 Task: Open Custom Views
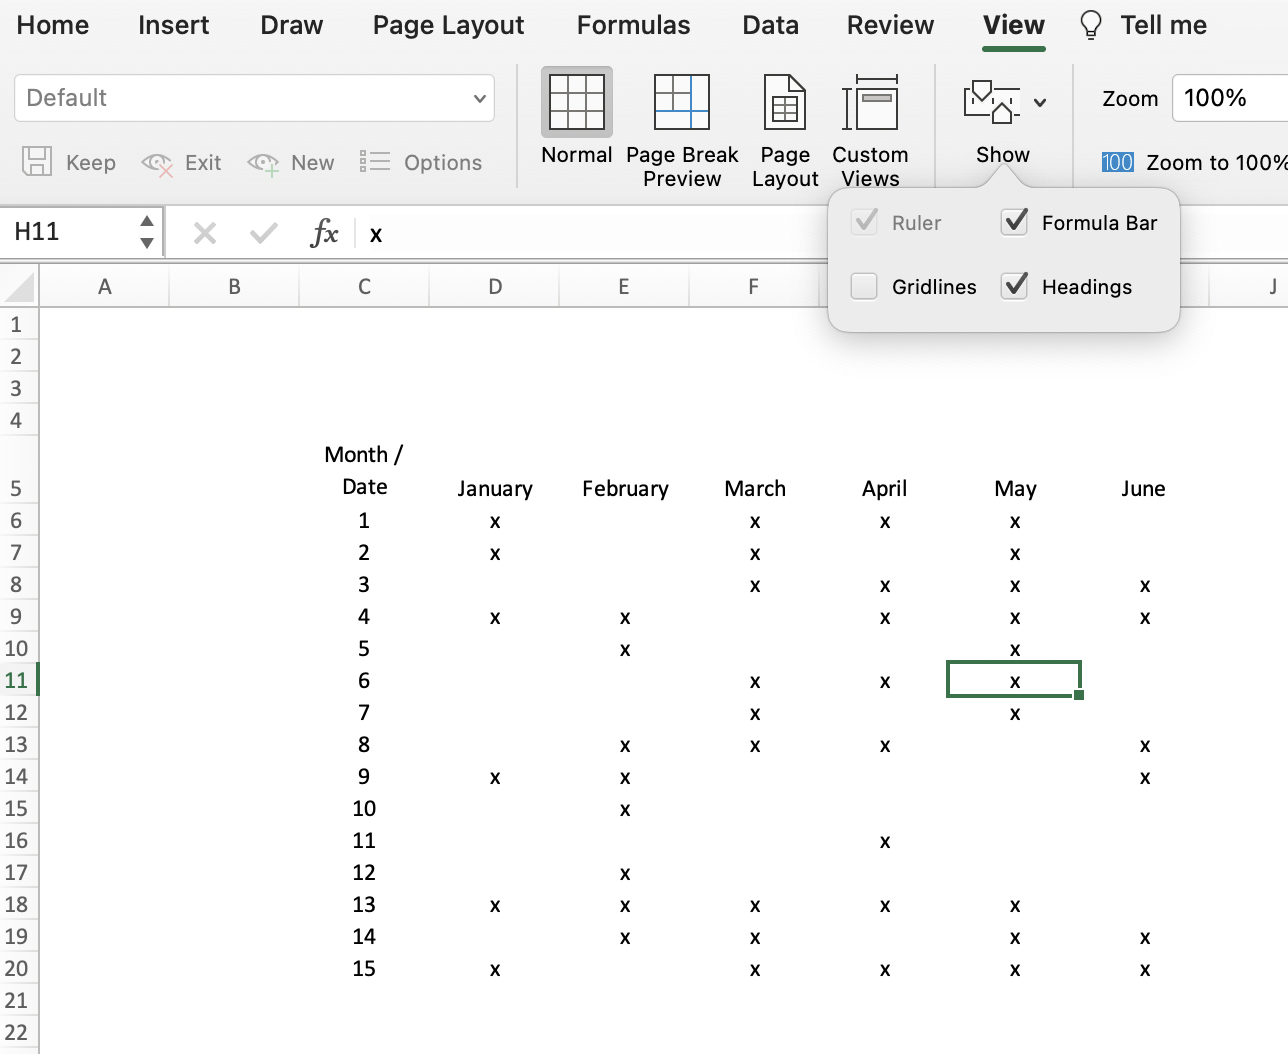point(870,130)
